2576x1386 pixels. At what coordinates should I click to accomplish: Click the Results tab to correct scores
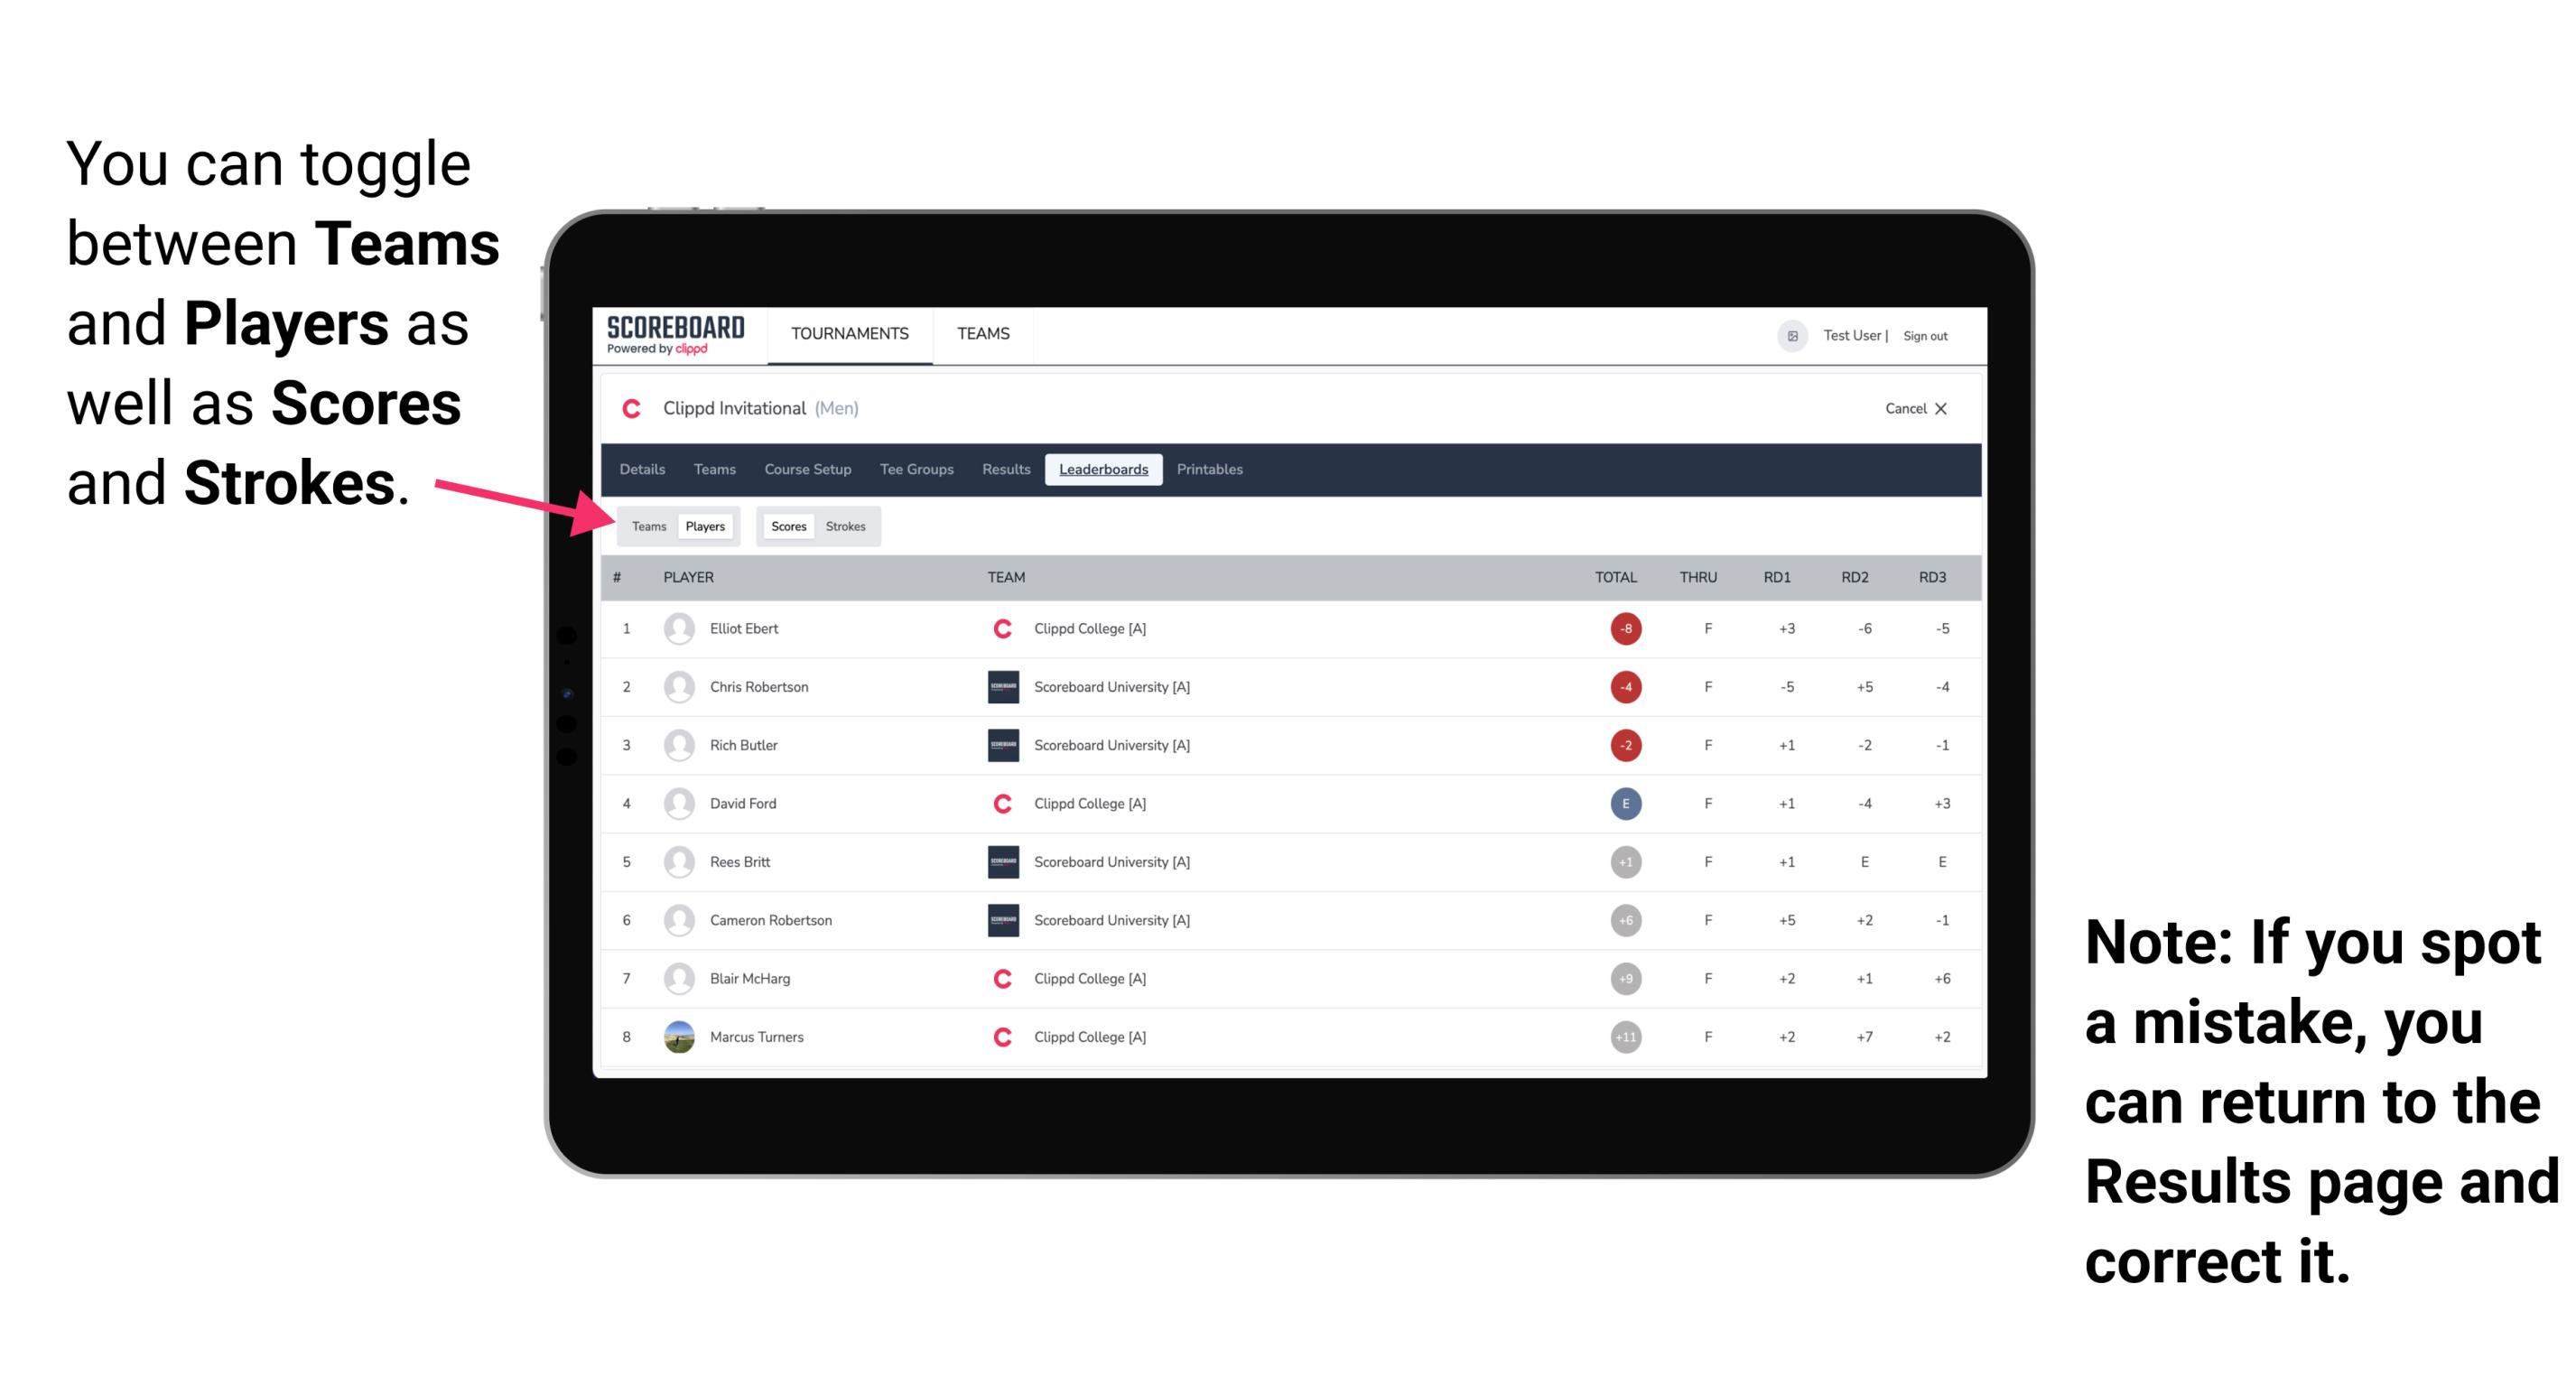coord(1007,470)
